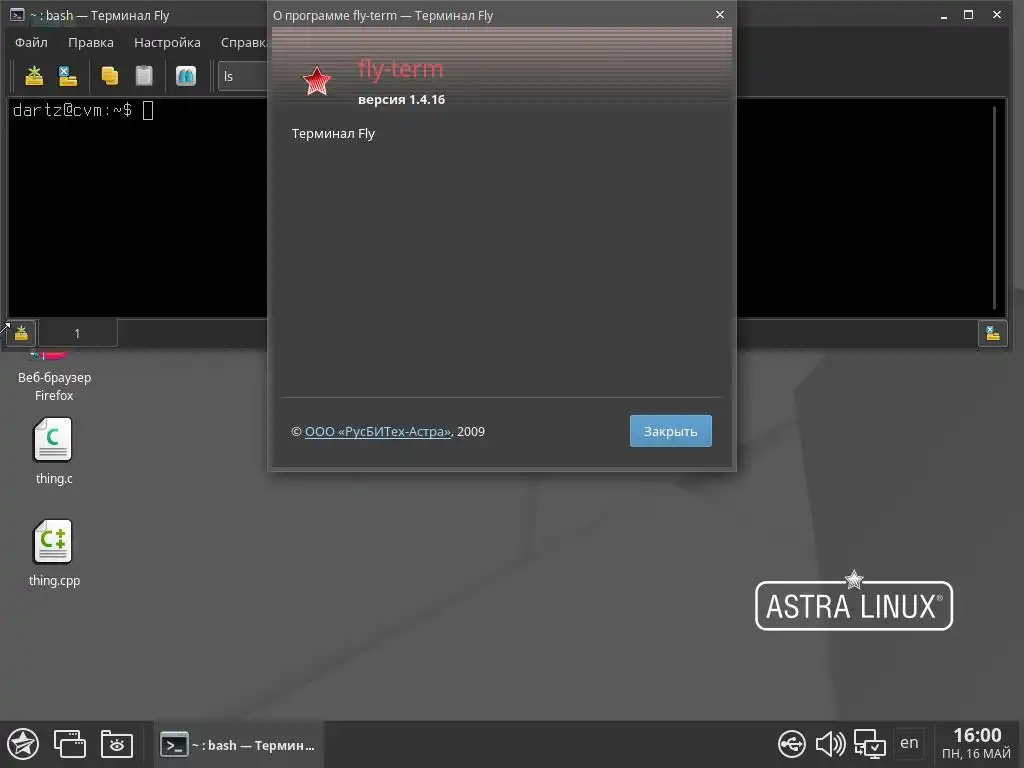Click the версия 1.4.16 text

tap(402, 99)
